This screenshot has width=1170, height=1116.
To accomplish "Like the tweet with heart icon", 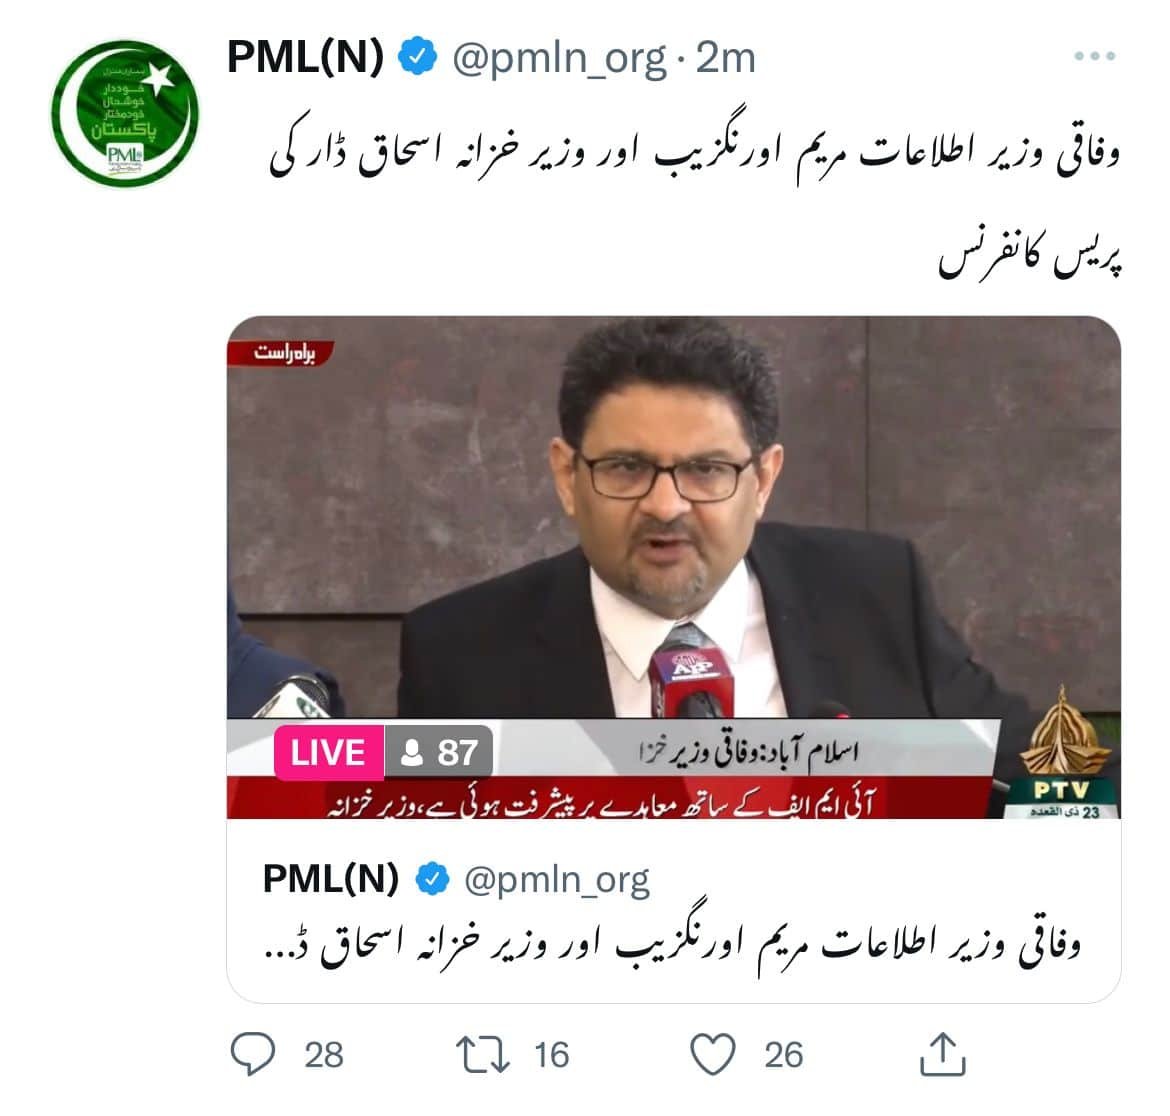I will 713,1054.
